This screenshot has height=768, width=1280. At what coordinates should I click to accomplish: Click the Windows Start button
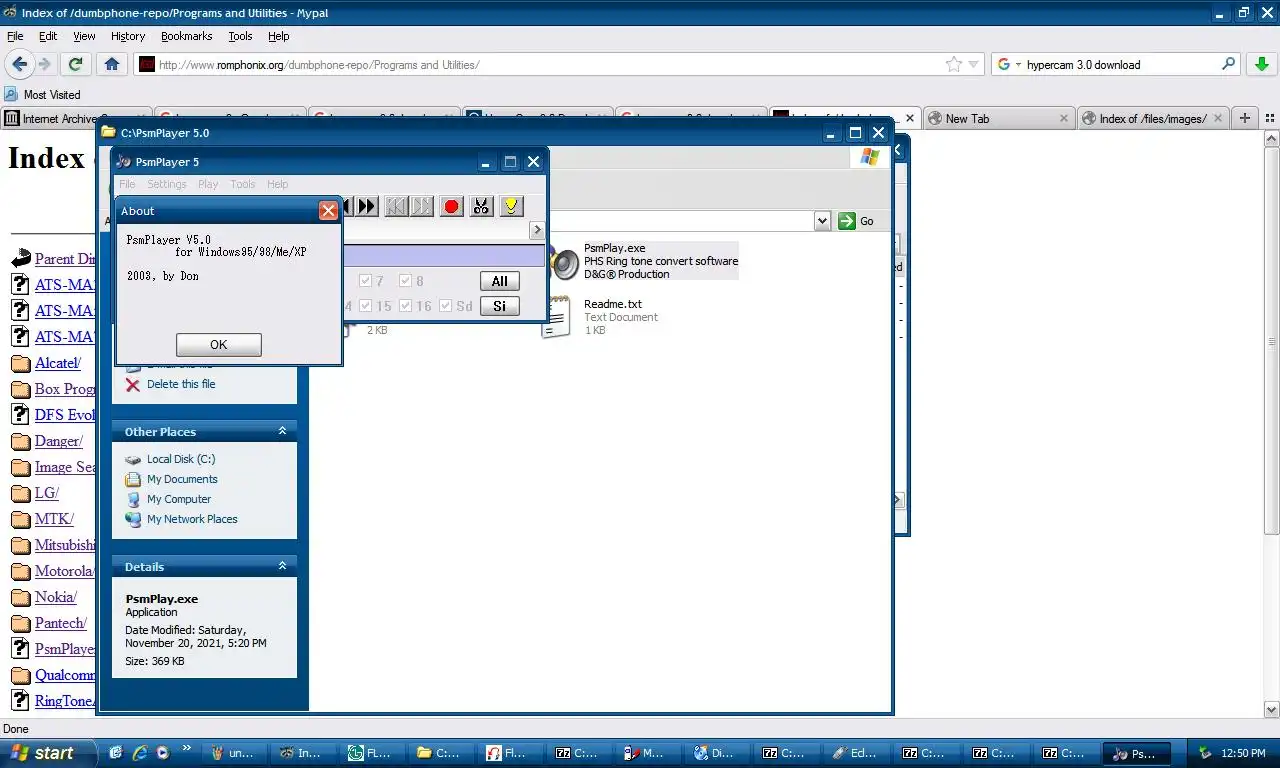point(48,753)
